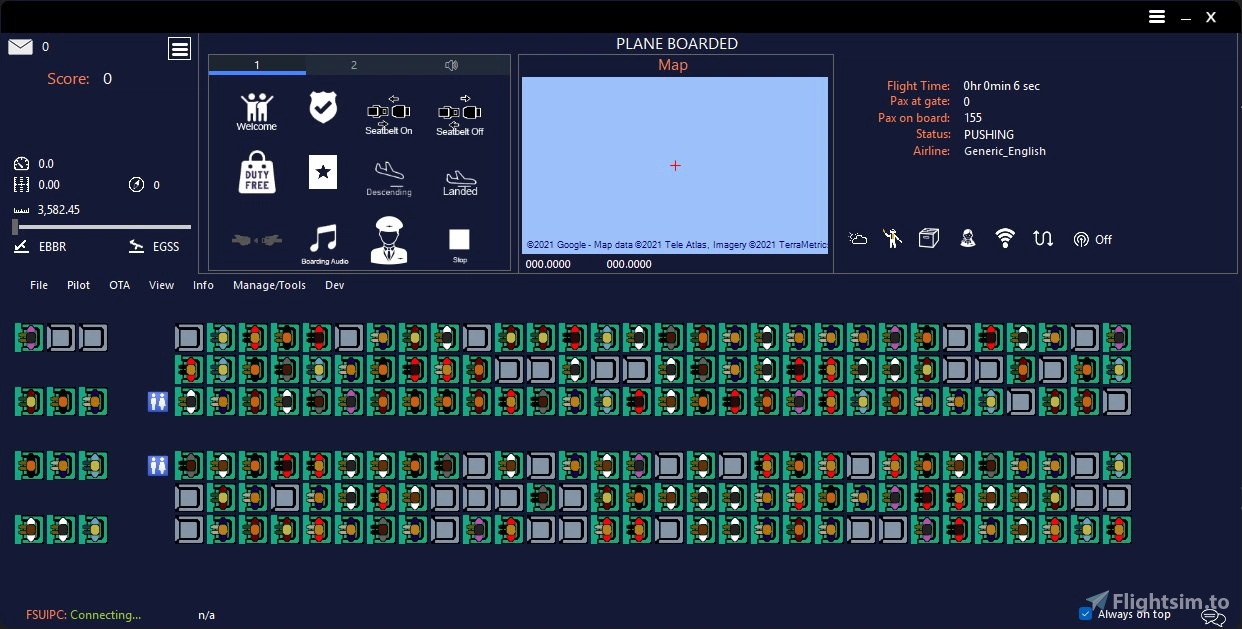Open the flight attendant panel
The image size is (1242, 629).
(967, 238)
